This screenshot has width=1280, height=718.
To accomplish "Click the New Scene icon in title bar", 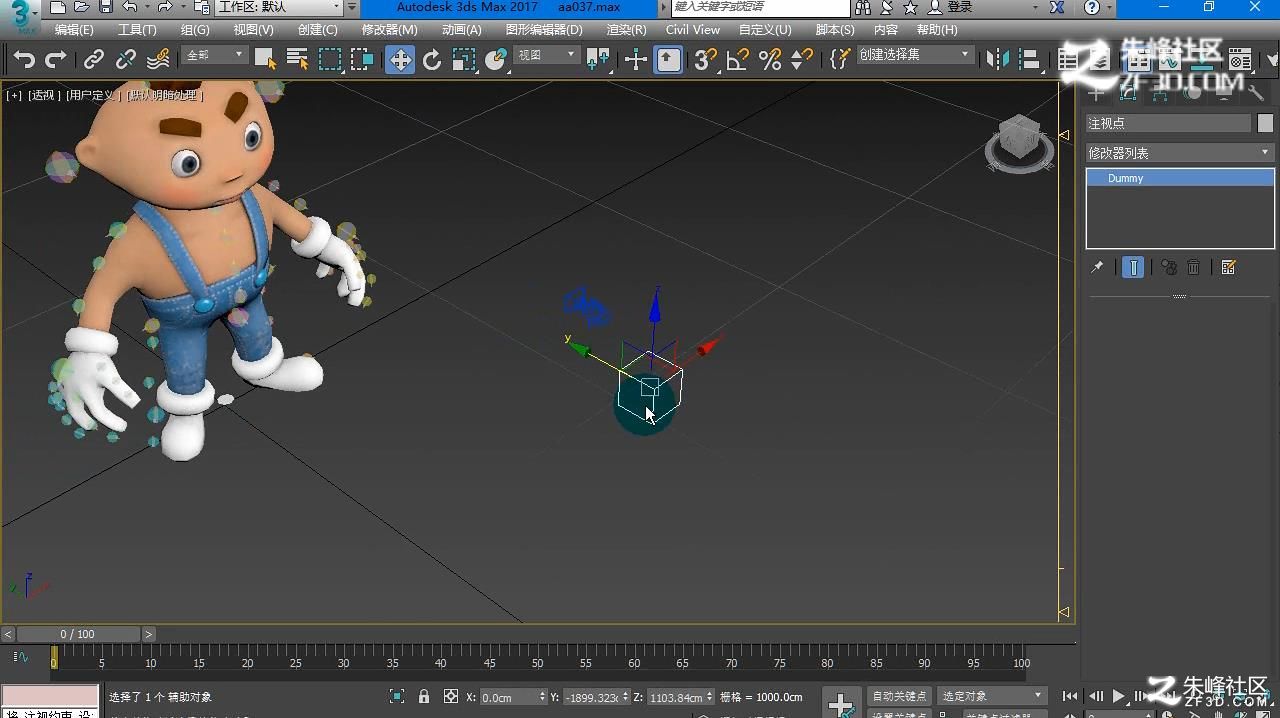I will tap(57, 7).
